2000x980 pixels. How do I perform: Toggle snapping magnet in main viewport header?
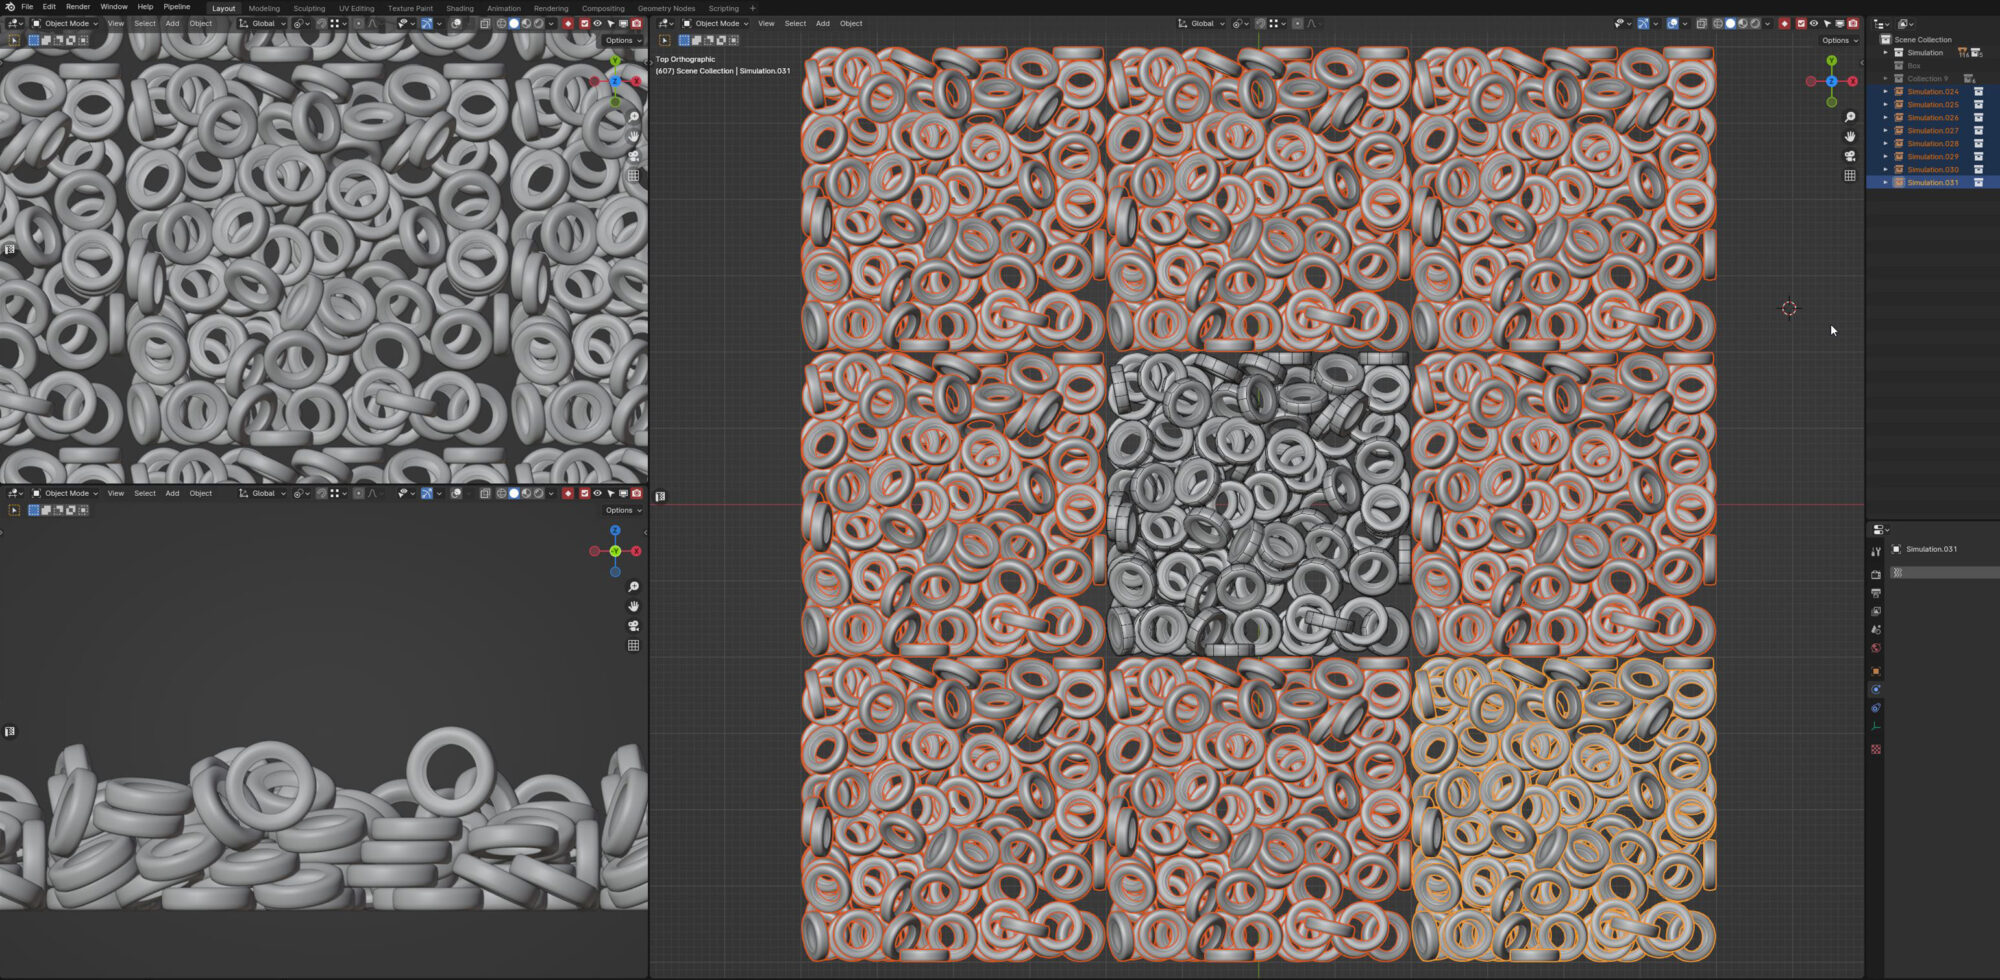[1260, 23]
